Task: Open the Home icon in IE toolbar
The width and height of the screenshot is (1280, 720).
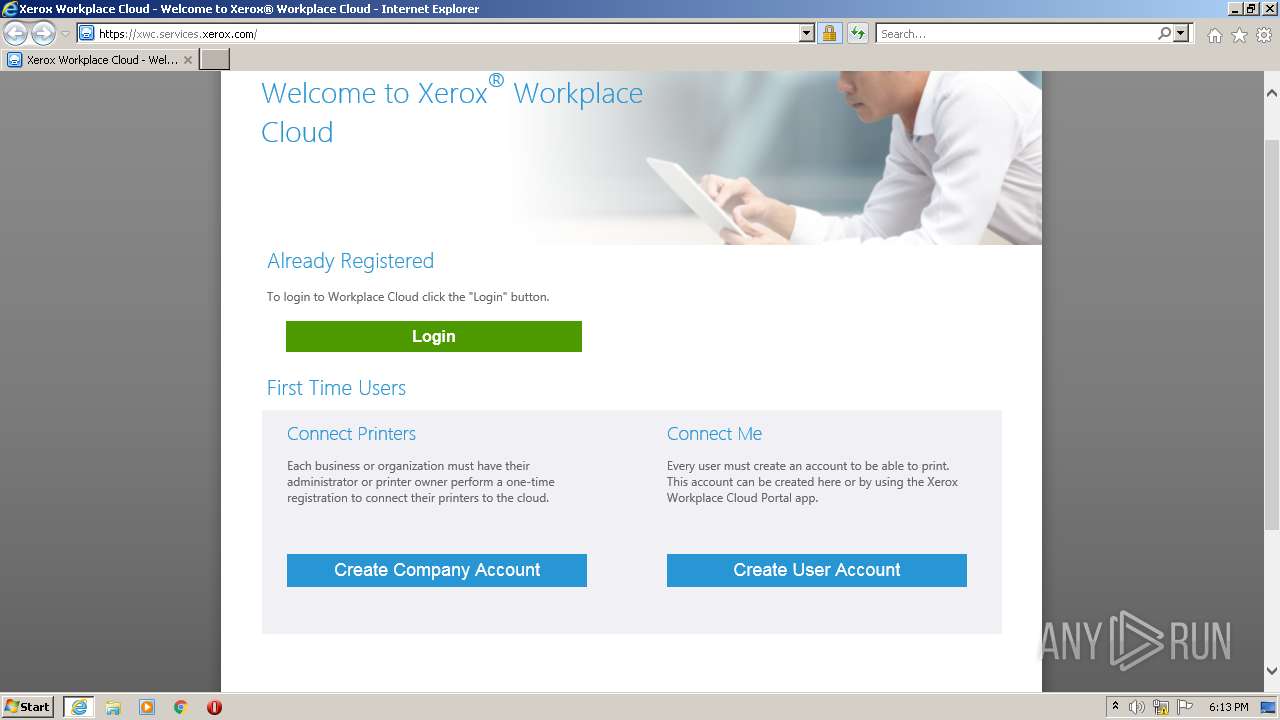Action: tap(1214, 35)
